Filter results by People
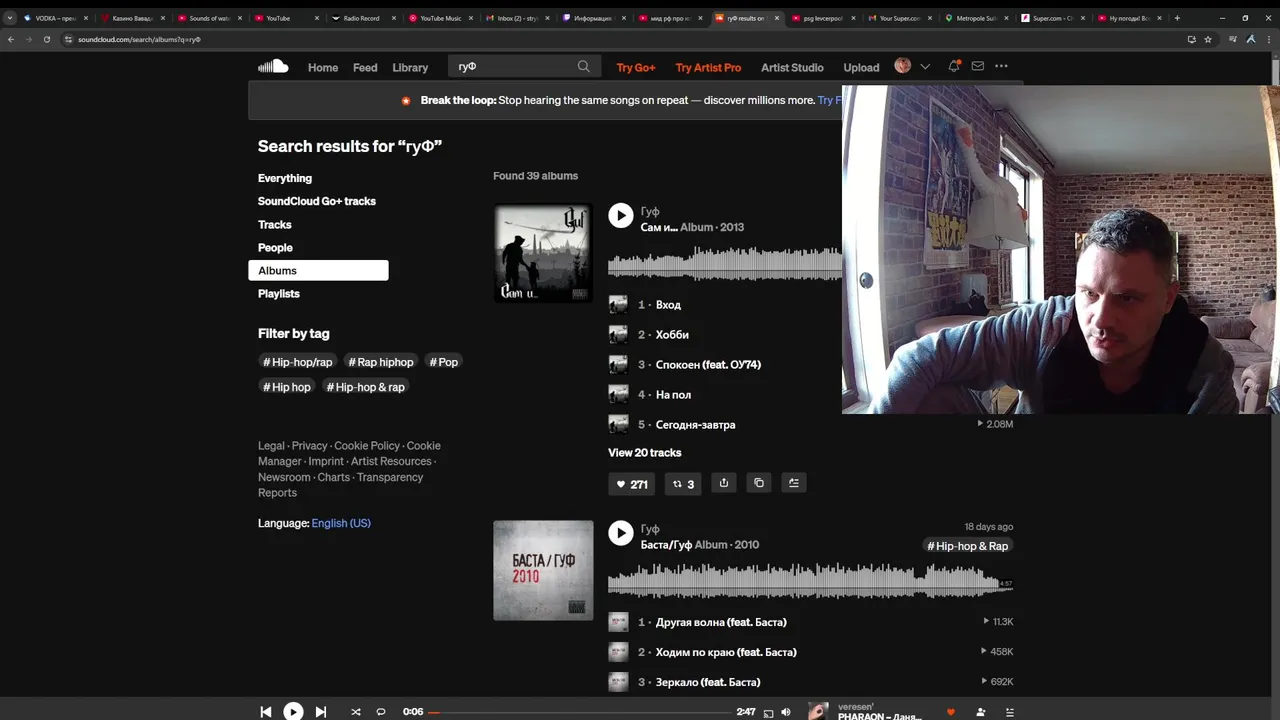Viewport: 1280px width, 720px height. click(x=275, y=248)
